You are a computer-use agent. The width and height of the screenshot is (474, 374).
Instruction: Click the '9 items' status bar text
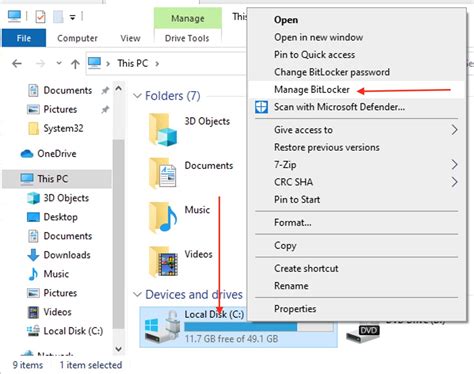coord(28,365)
